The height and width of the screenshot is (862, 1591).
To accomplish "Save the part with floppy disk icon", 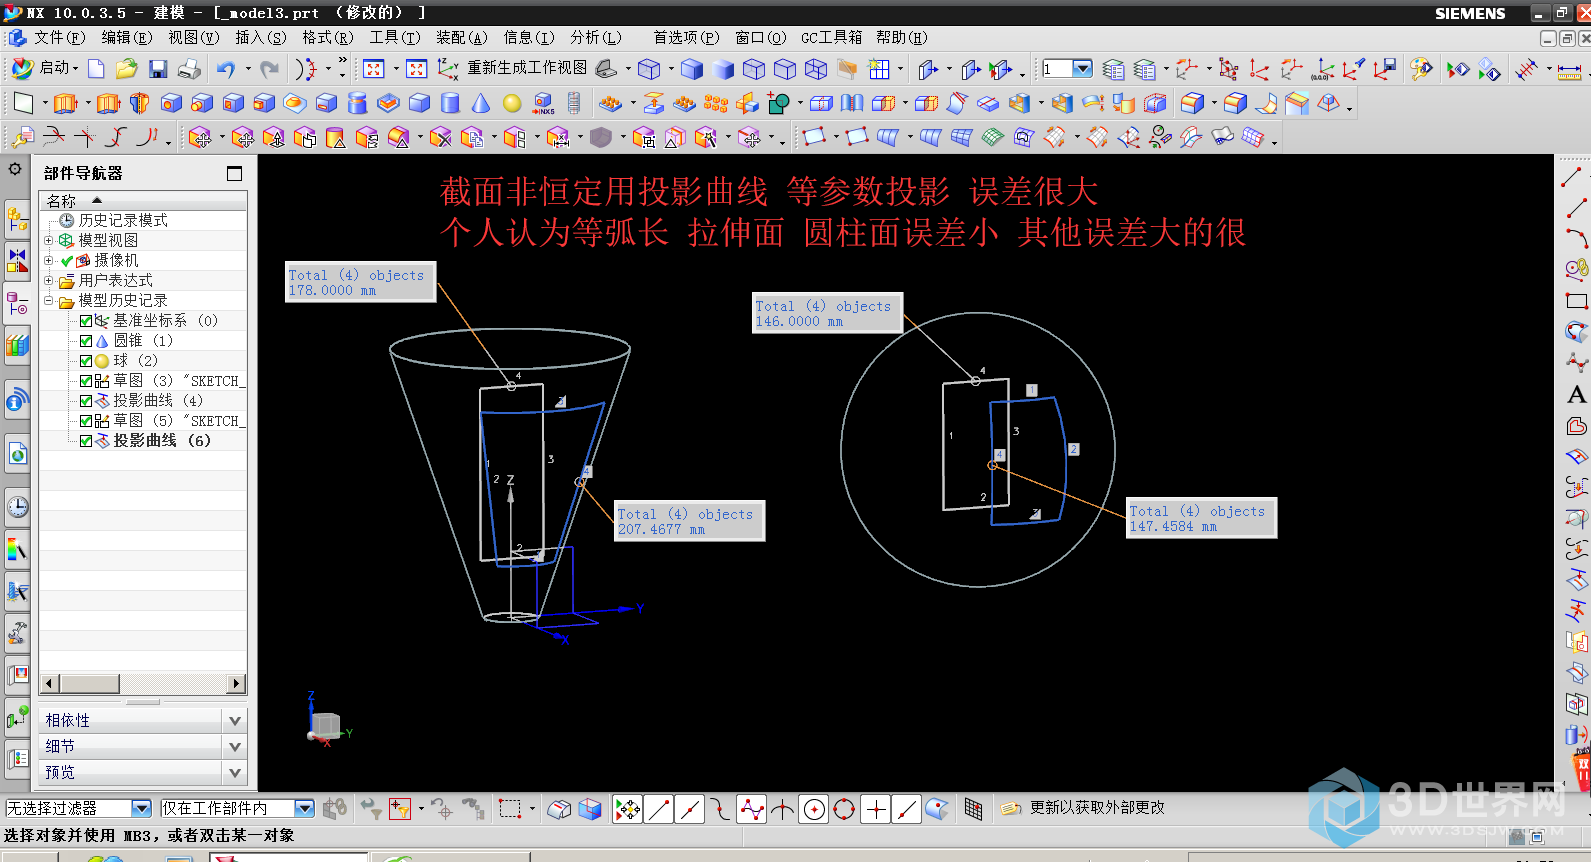I will 158,68.
